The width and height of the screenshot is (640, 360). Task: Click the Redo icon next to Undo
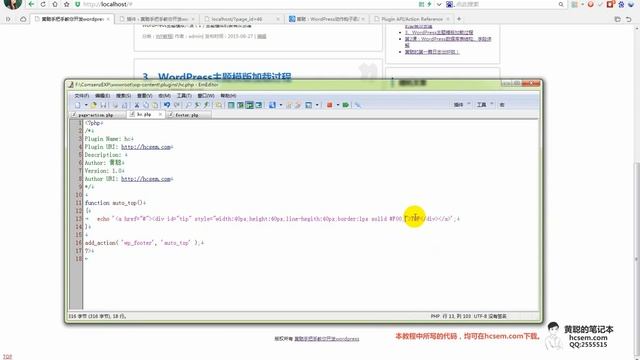[177, 105]
